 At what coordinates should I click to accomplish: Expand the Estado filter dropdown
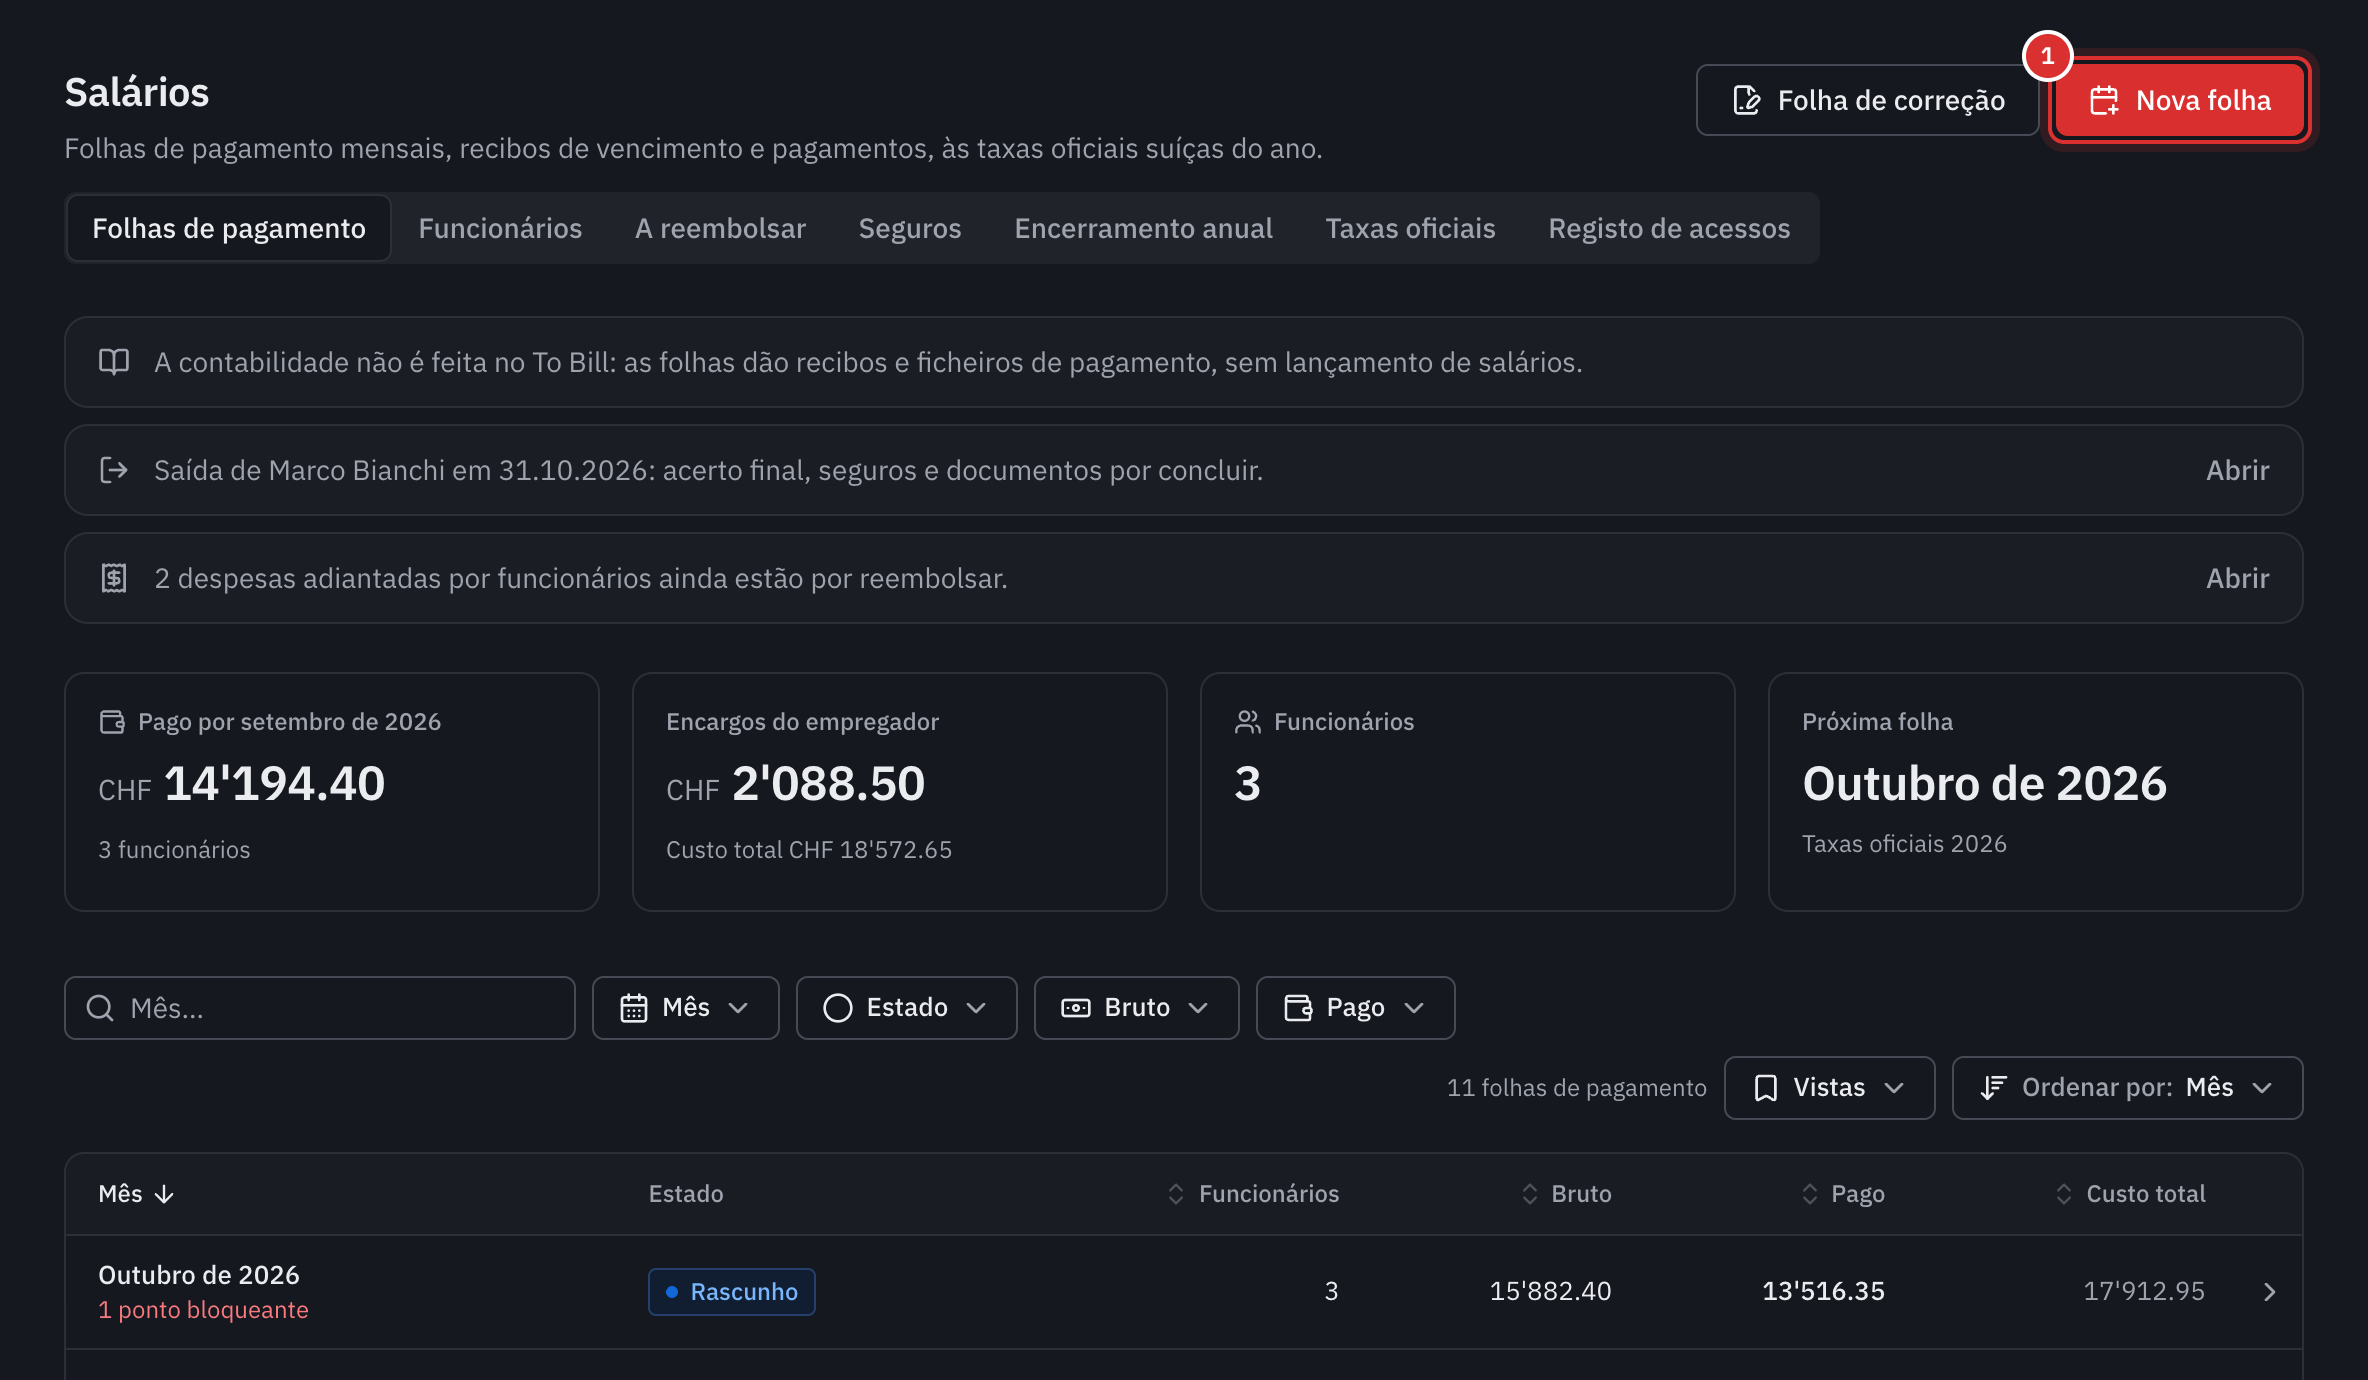pyautogui.click(x=906, y=1008)
